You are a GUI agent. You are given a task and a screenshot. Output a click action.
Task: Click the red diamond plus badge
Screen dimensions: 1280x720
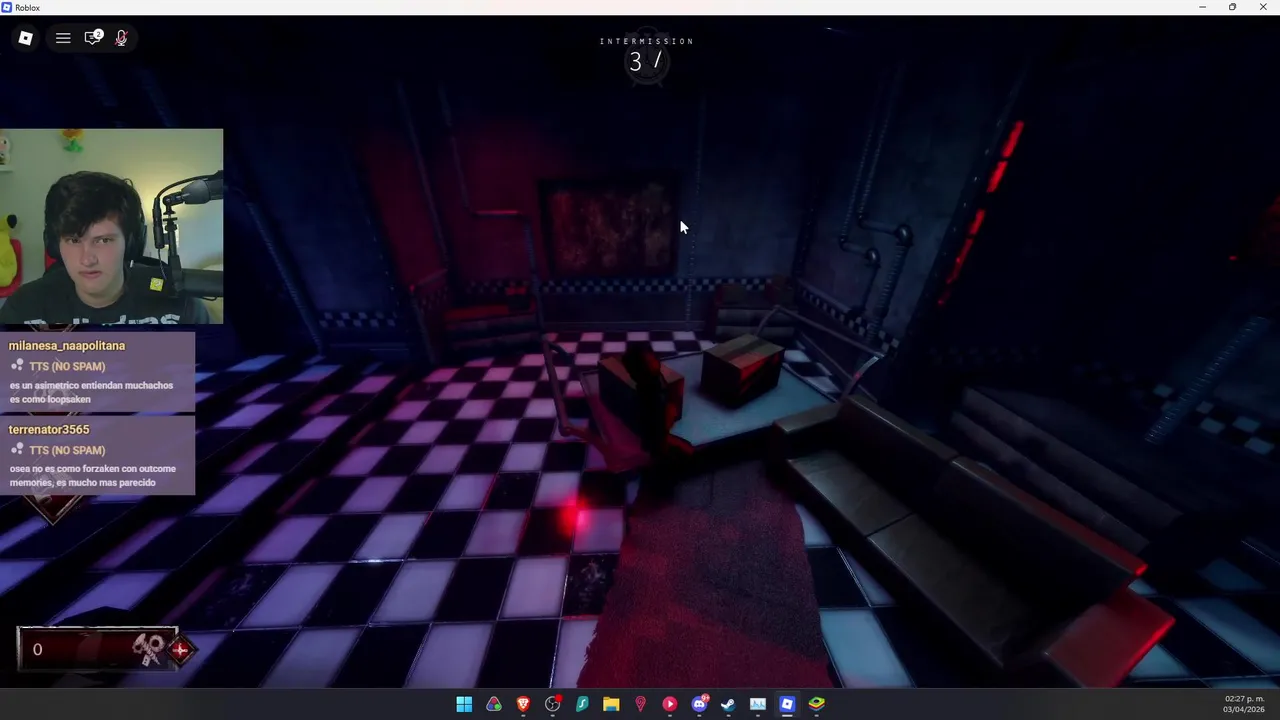(x=180, y=650)
